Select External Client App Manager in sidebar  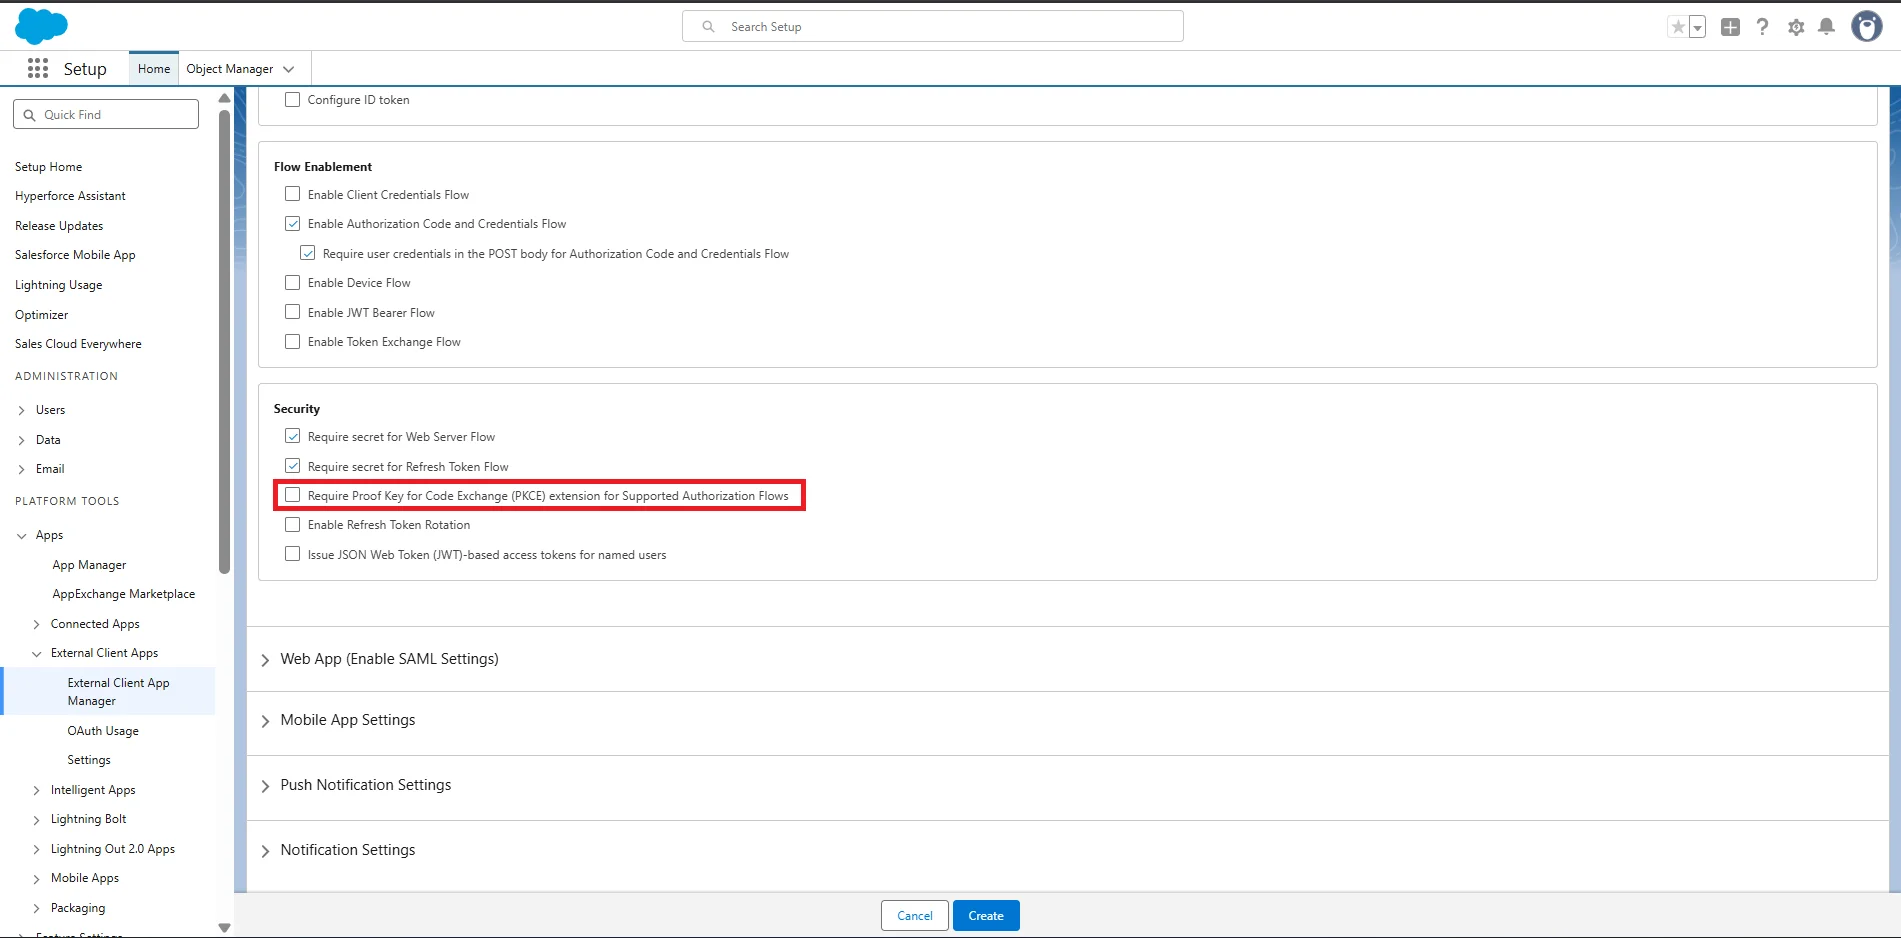(x=118, y=691)
